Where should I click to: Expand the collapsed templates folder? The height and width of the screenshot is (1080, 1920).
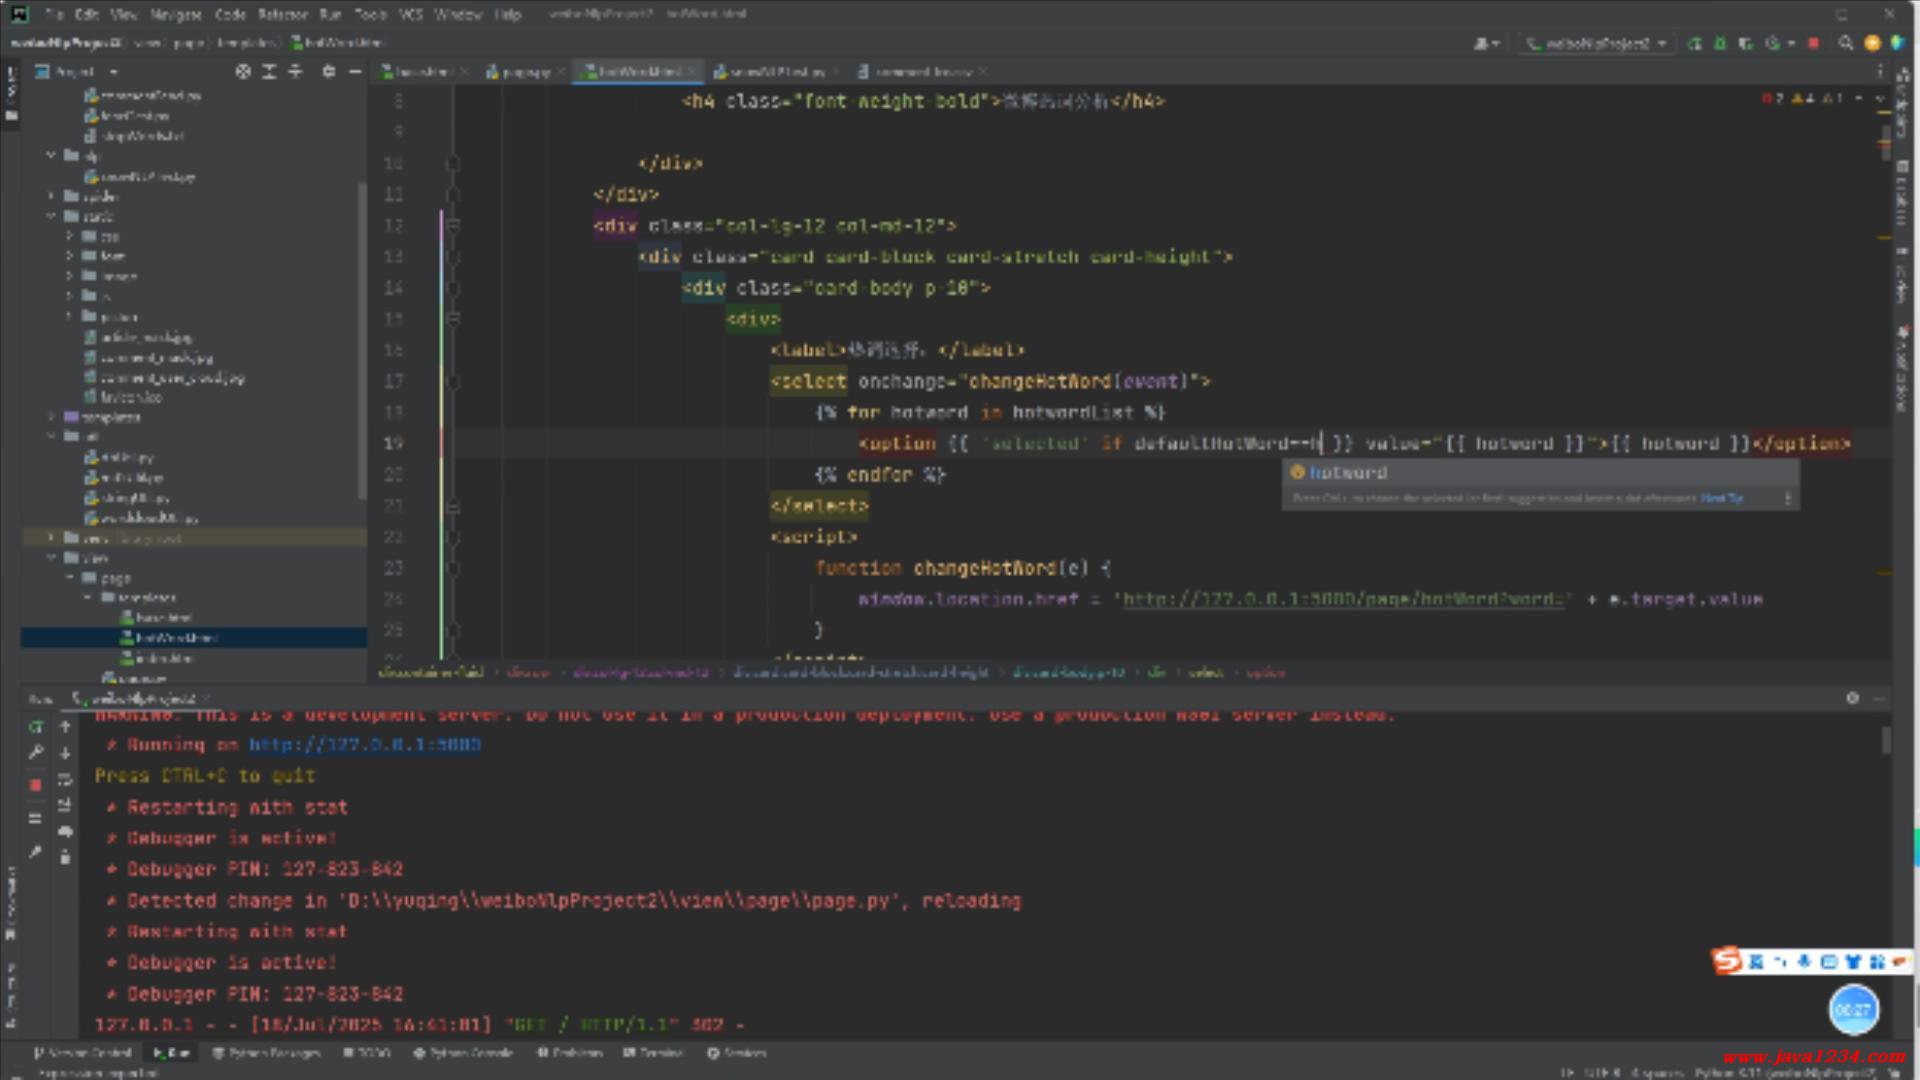click(52, 417)
